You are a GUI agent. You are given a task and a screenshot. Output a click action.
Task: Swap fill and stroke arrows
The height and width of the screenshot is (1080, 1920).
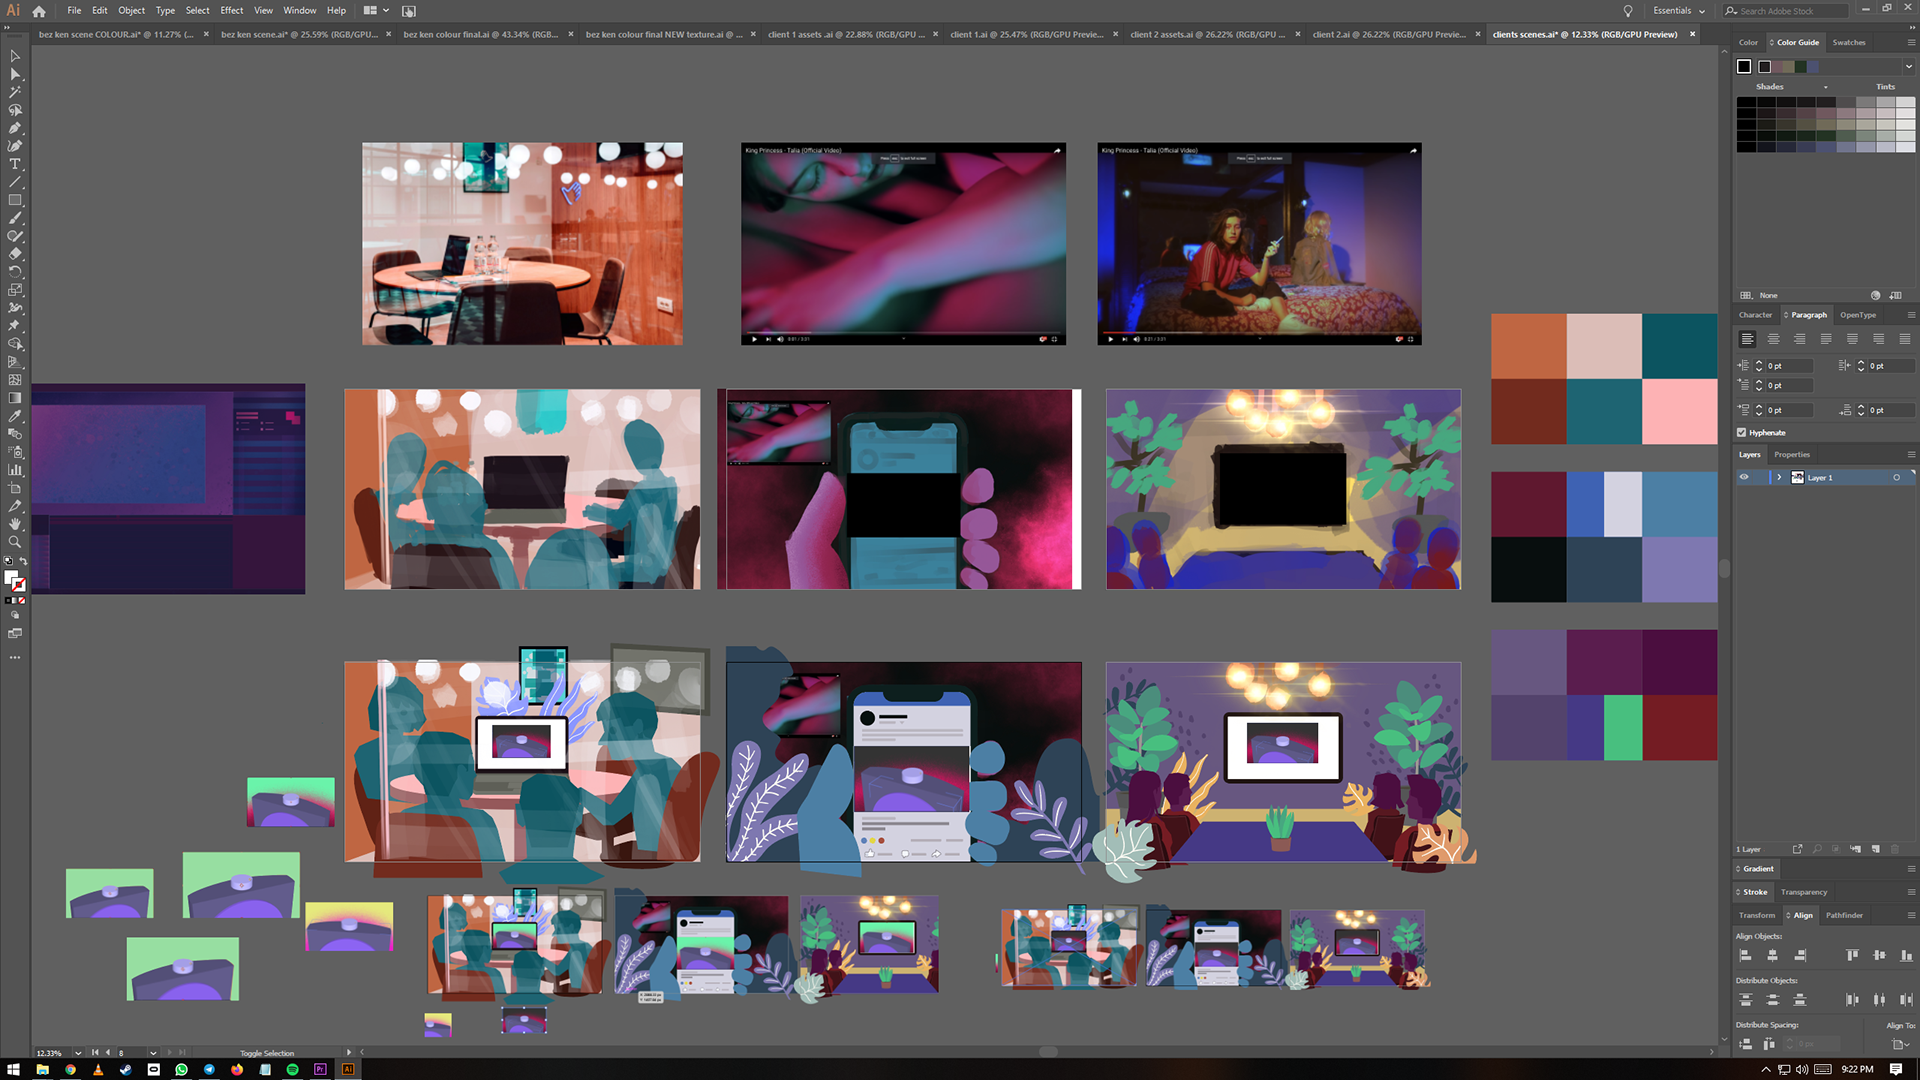[23, 562]
